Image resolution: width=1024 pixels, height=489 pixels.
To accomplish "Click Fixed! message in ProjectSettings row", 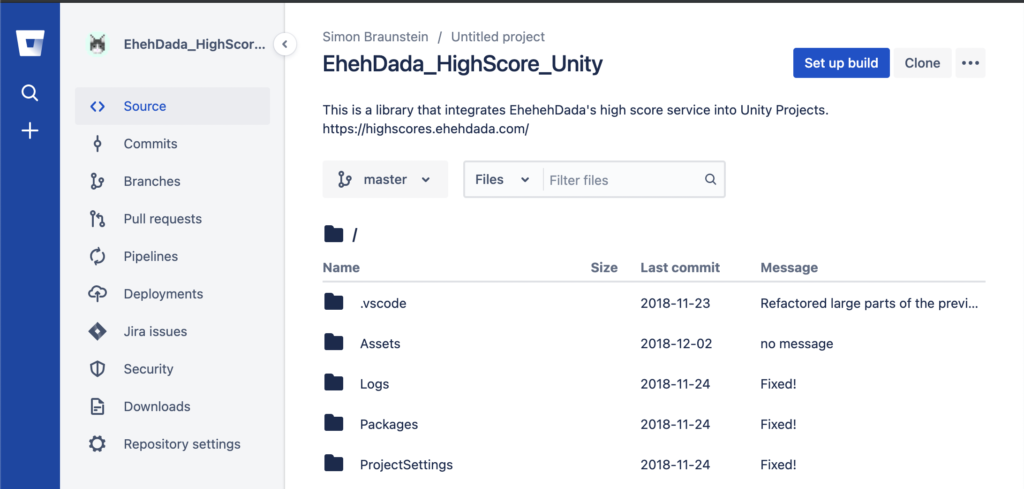I will 778,465.
